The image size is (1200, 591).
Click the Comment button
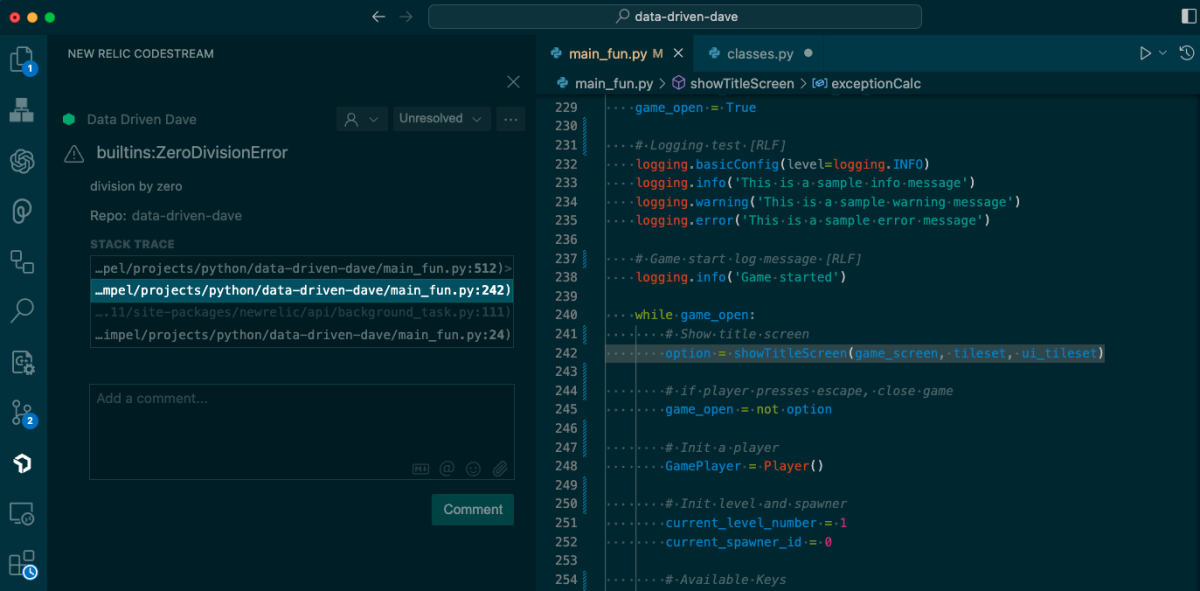[x=473, y=509]
